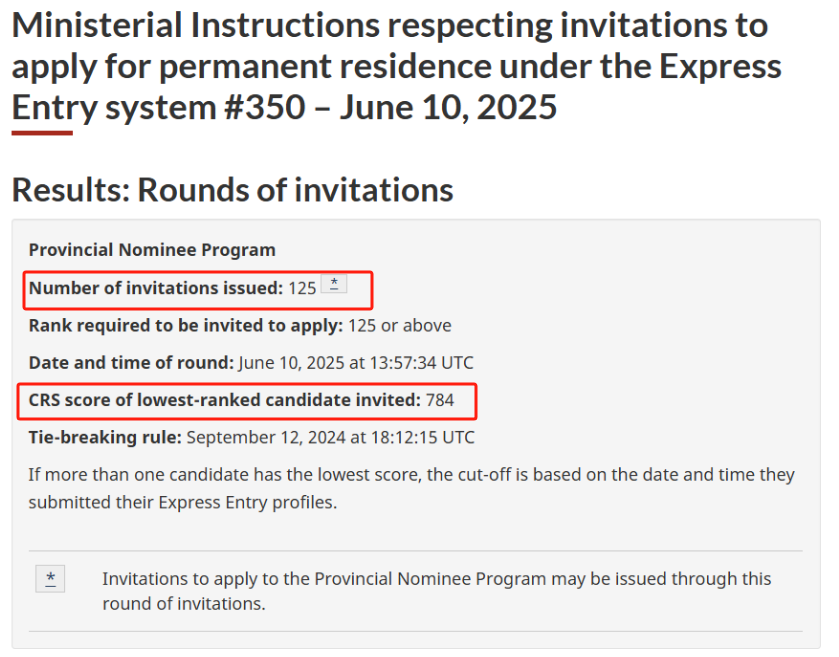The image size is (839, 657).
Task: Click 'September 12, 2024 at 18:12:15 UTC' value
Action: [330, 438]
